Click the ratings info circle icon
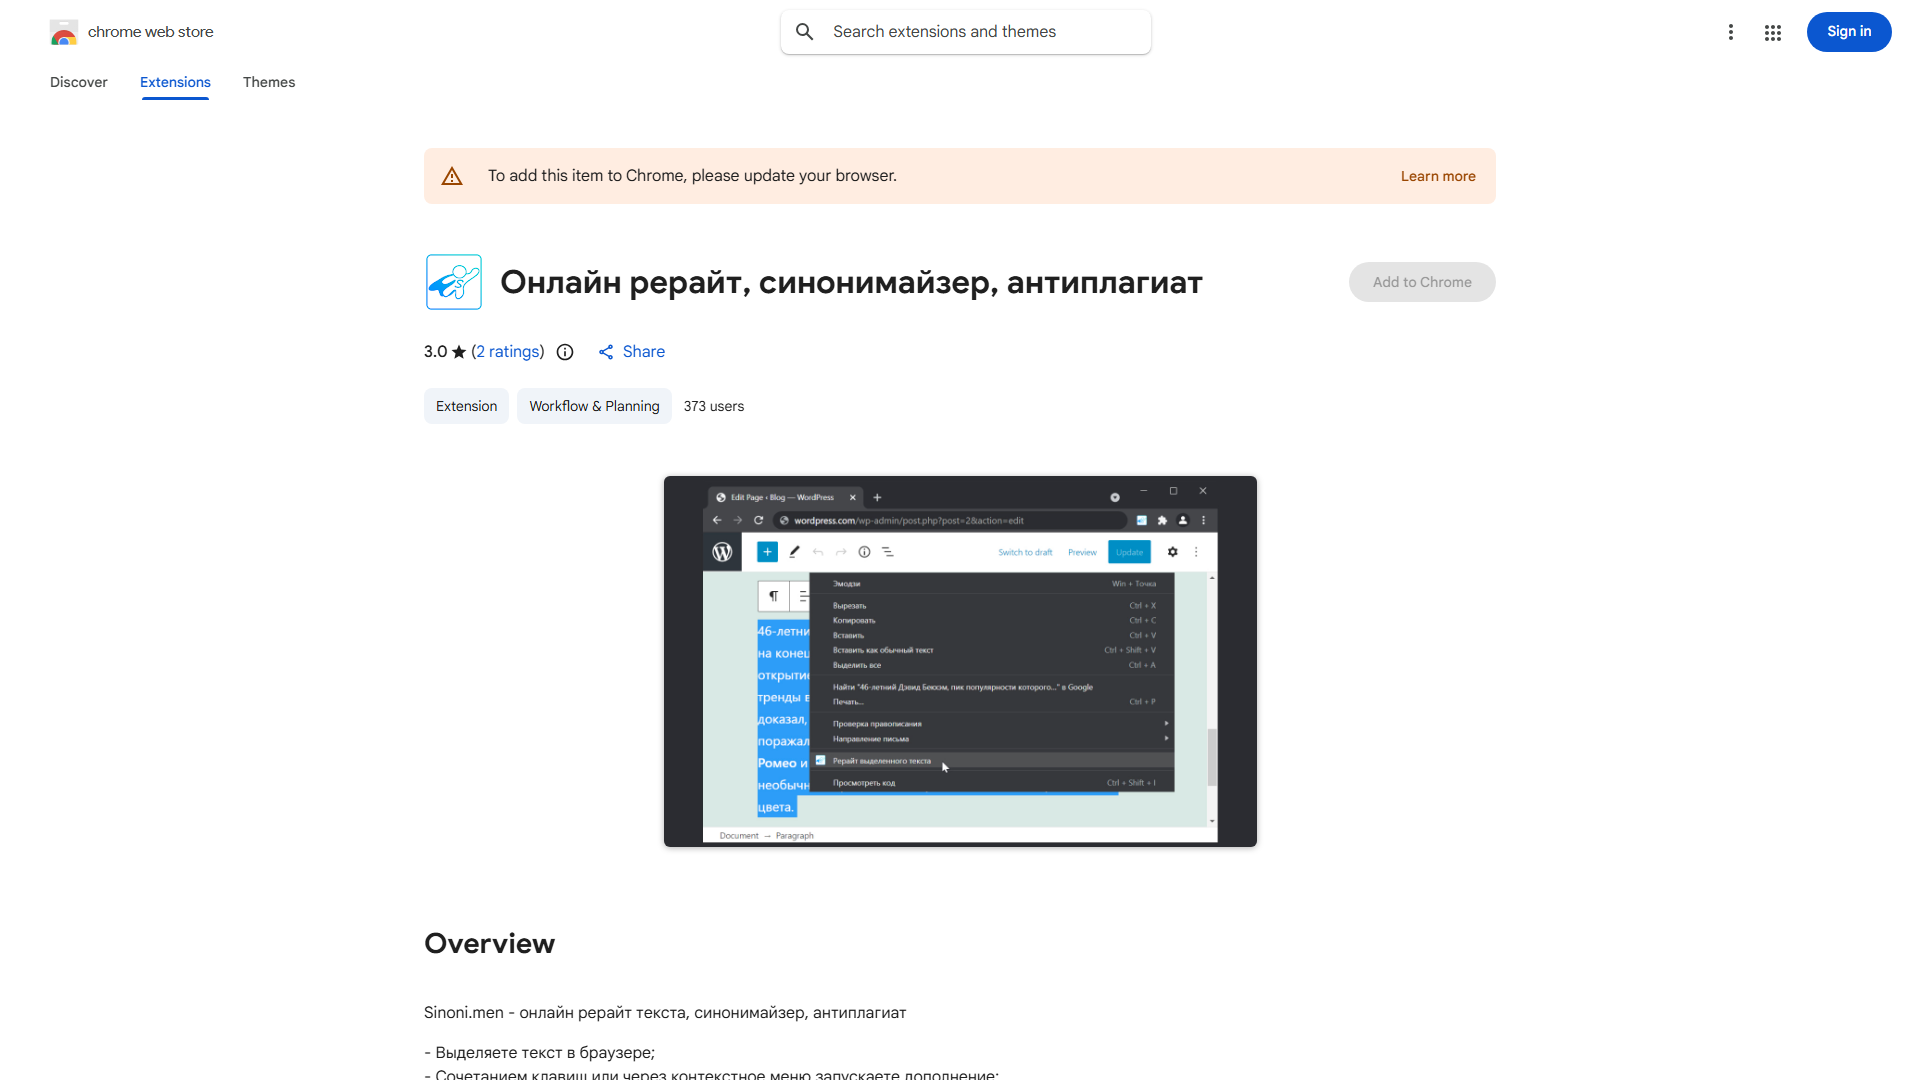The image size is (1920, 1080). tap(565, 352)
